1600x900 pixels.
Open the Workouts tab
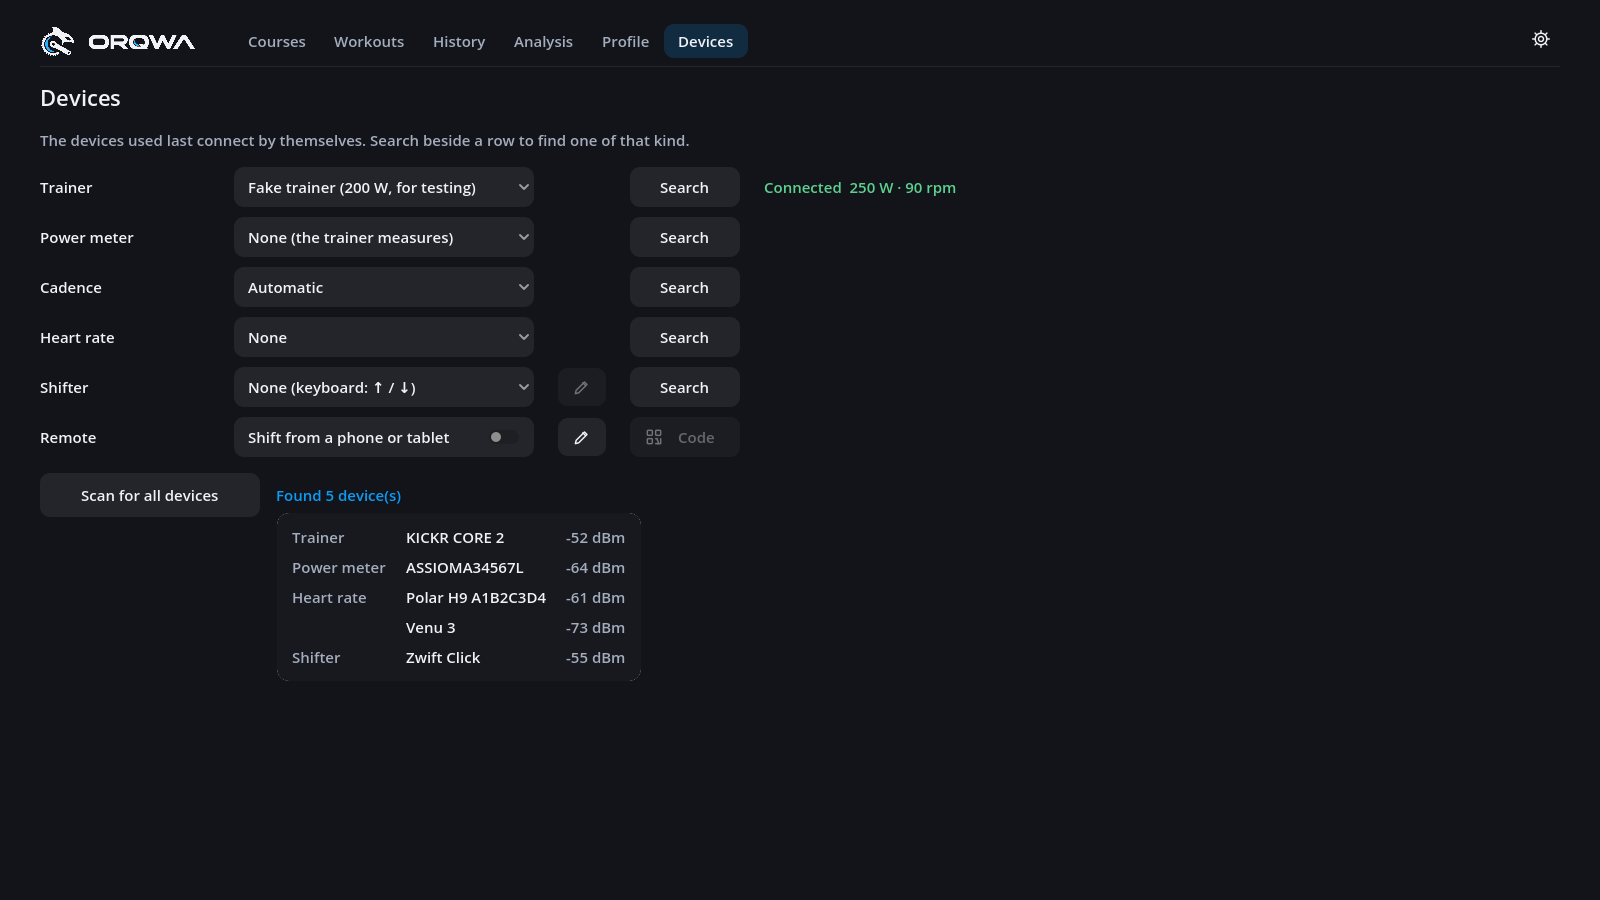[x=369, y=41]
